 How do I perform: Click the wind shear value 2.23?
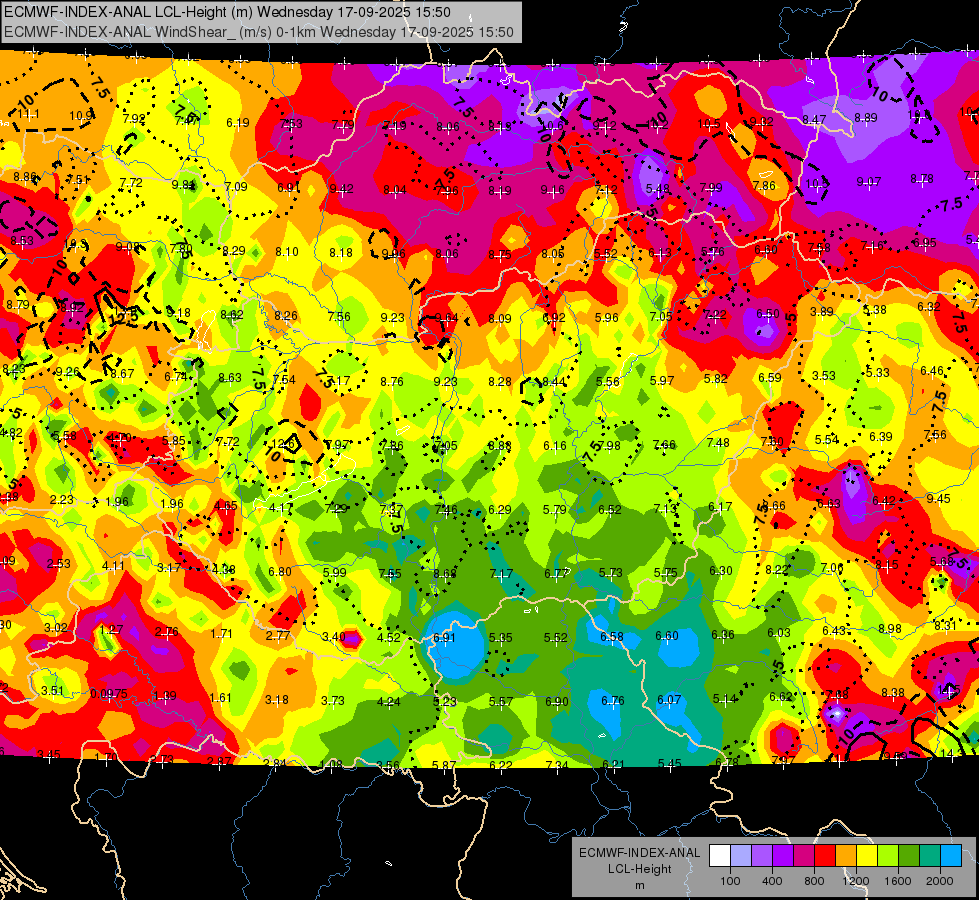(62, 500)
